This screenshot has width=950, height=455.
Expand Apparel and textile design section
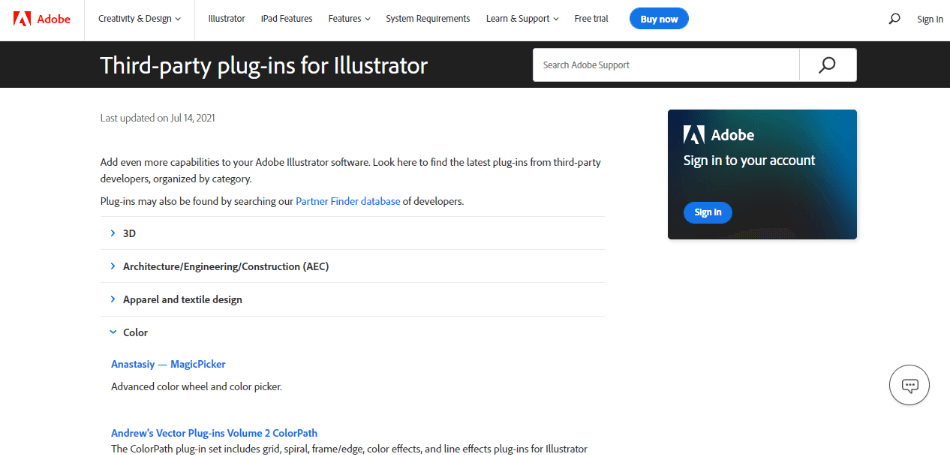tap(353, 299)
